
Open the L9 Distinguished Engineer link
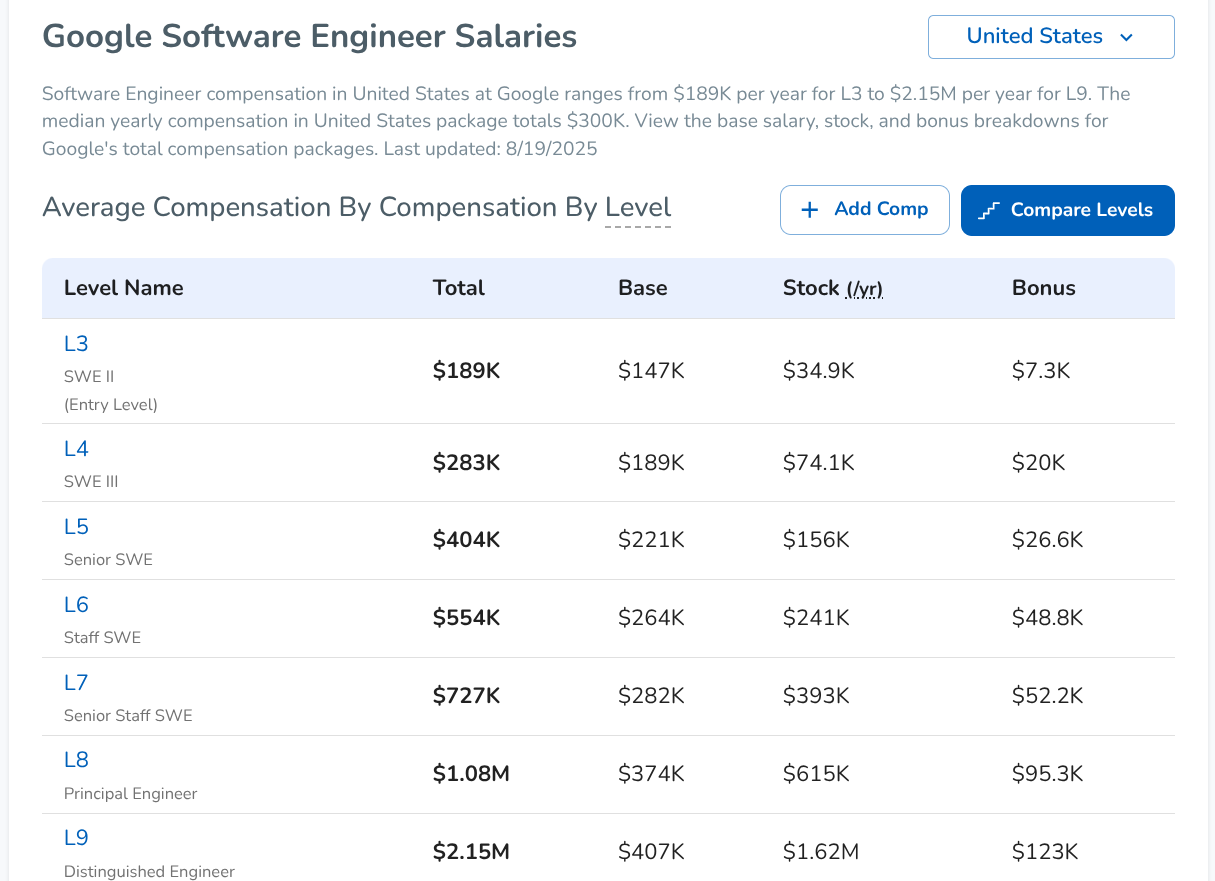76,838
